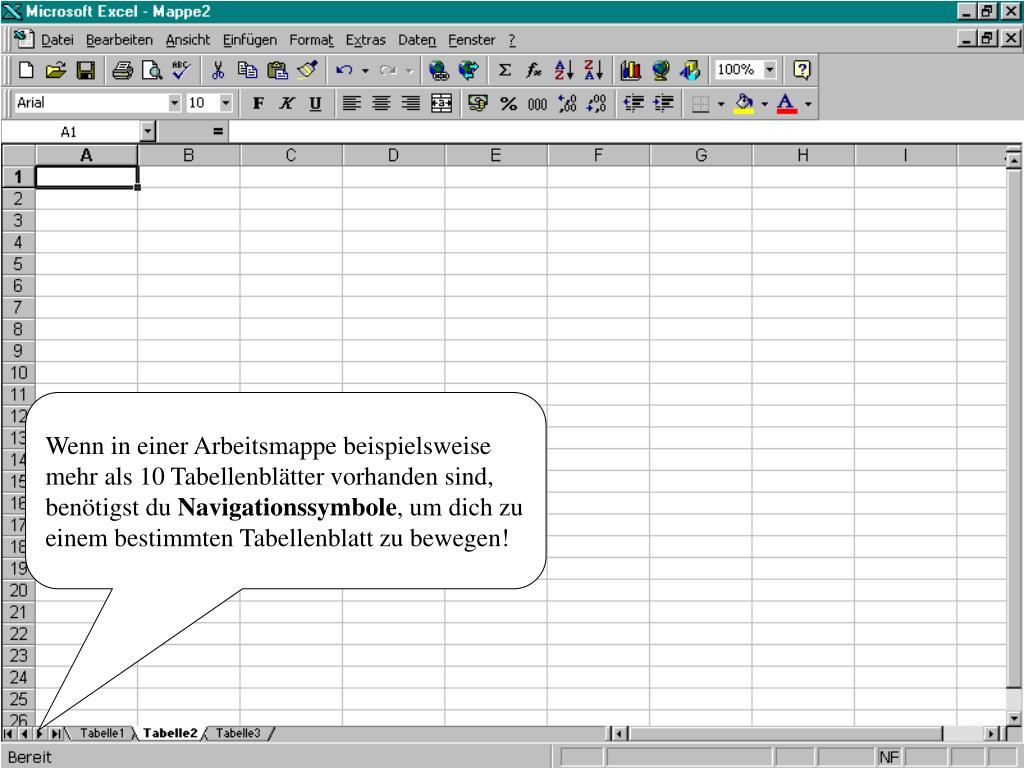Decrease decimal places
The height and width of the screenshot is (768, 1024).
[597, 103]
